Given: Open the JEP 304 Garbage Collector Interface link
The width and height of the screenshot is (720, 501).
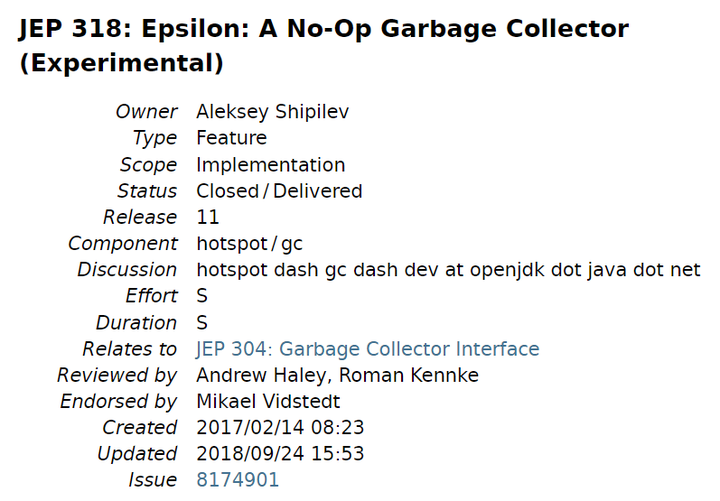Looking at the screenshot, I should pos(367,349).
